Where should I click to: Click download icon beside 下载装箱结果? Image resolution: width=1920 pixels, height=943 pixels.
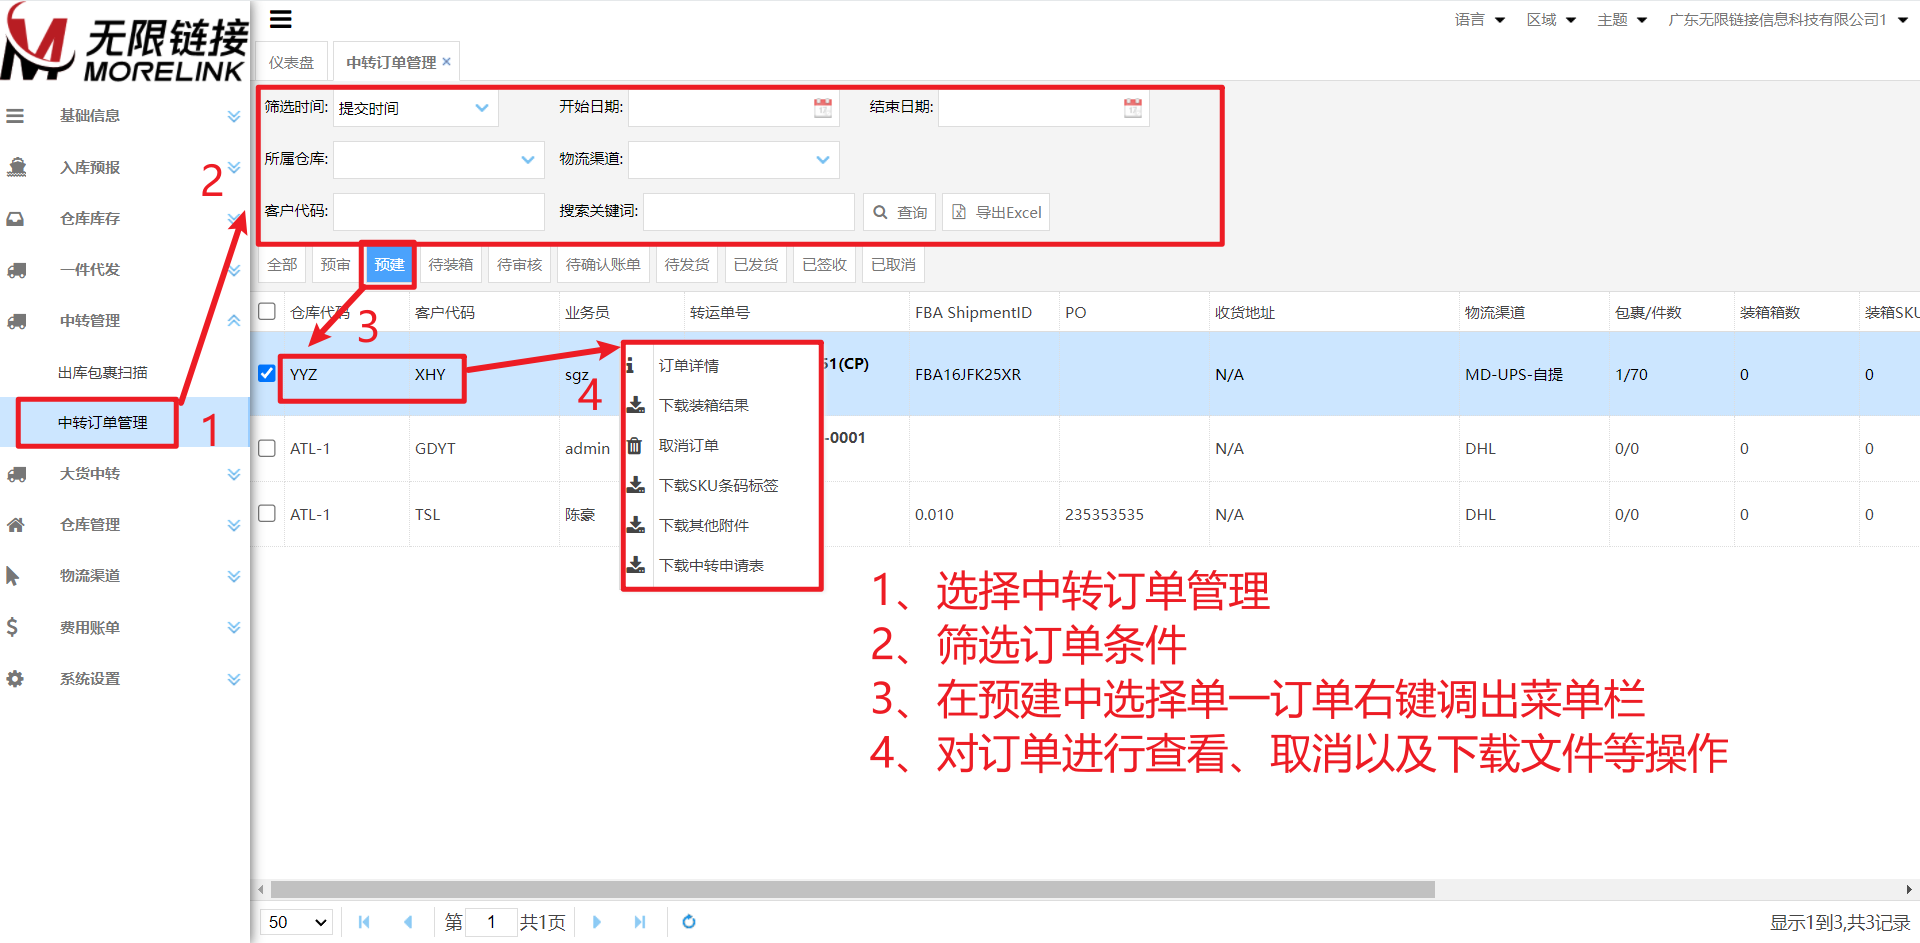(636, 405)
